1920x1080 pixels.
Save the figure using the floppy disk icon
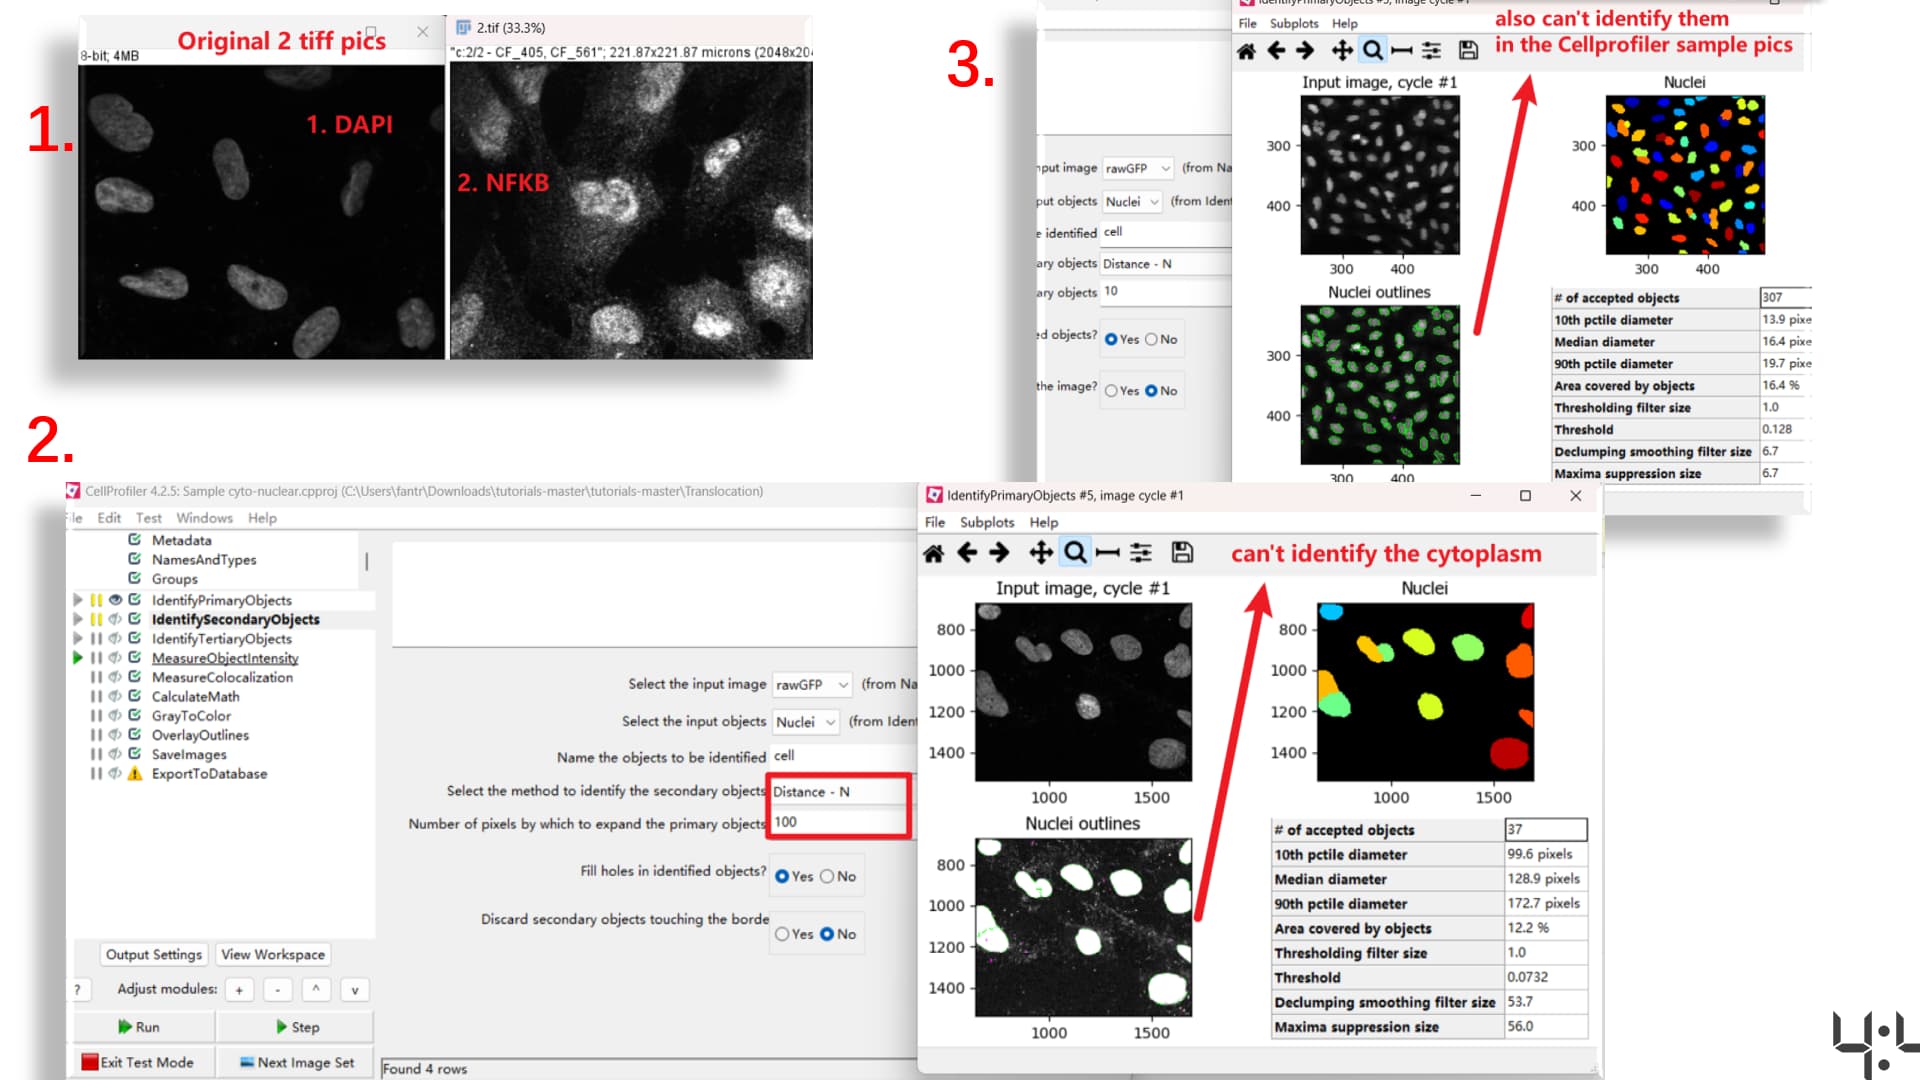pos(1183,552)
